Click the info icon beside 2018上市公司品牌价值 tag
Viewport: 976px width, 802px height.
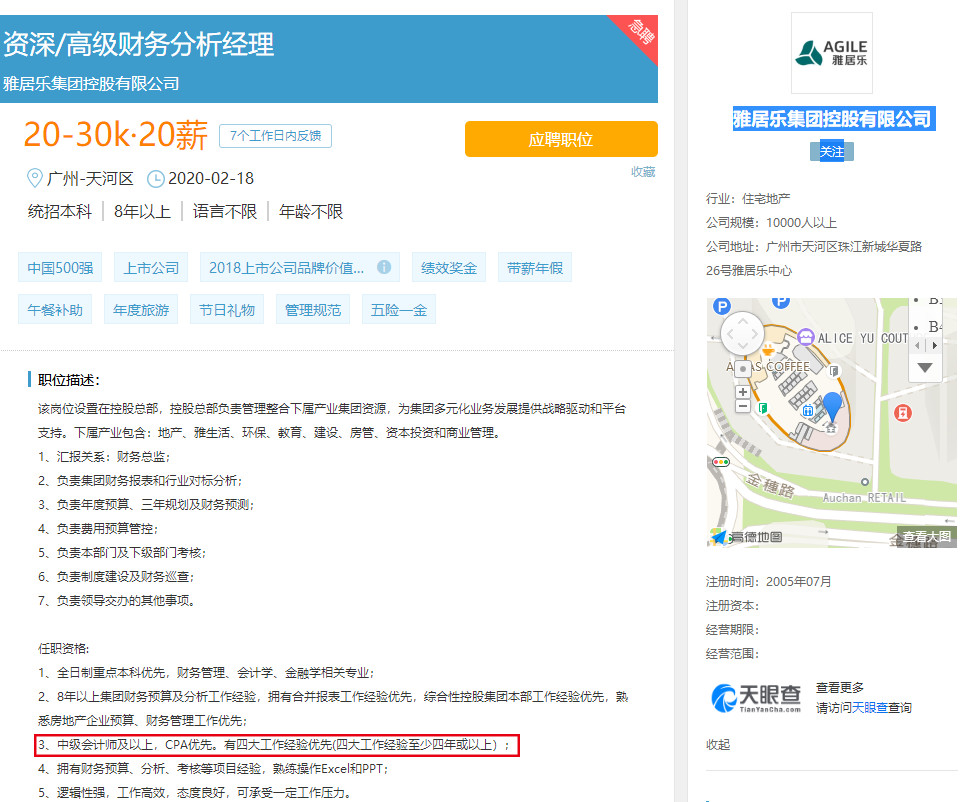pyautogui.click(x=384, y=267)
